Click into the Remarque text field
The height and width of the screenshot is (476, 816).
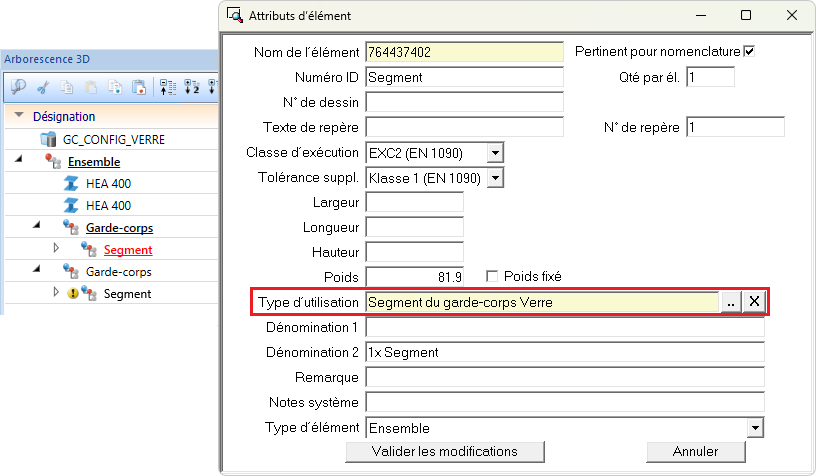[565, 377]
